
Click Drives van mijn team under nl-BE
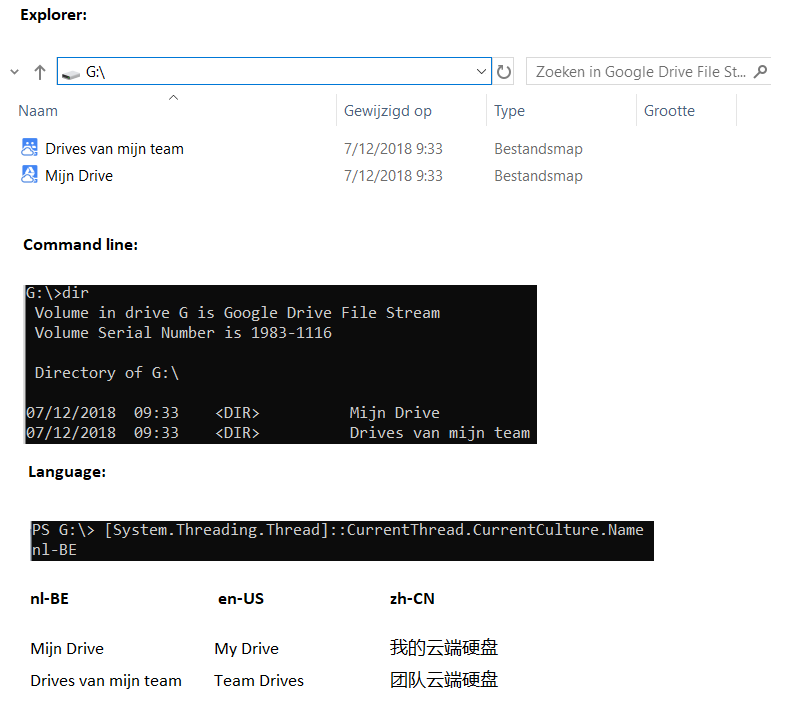[x=106, y=680]
